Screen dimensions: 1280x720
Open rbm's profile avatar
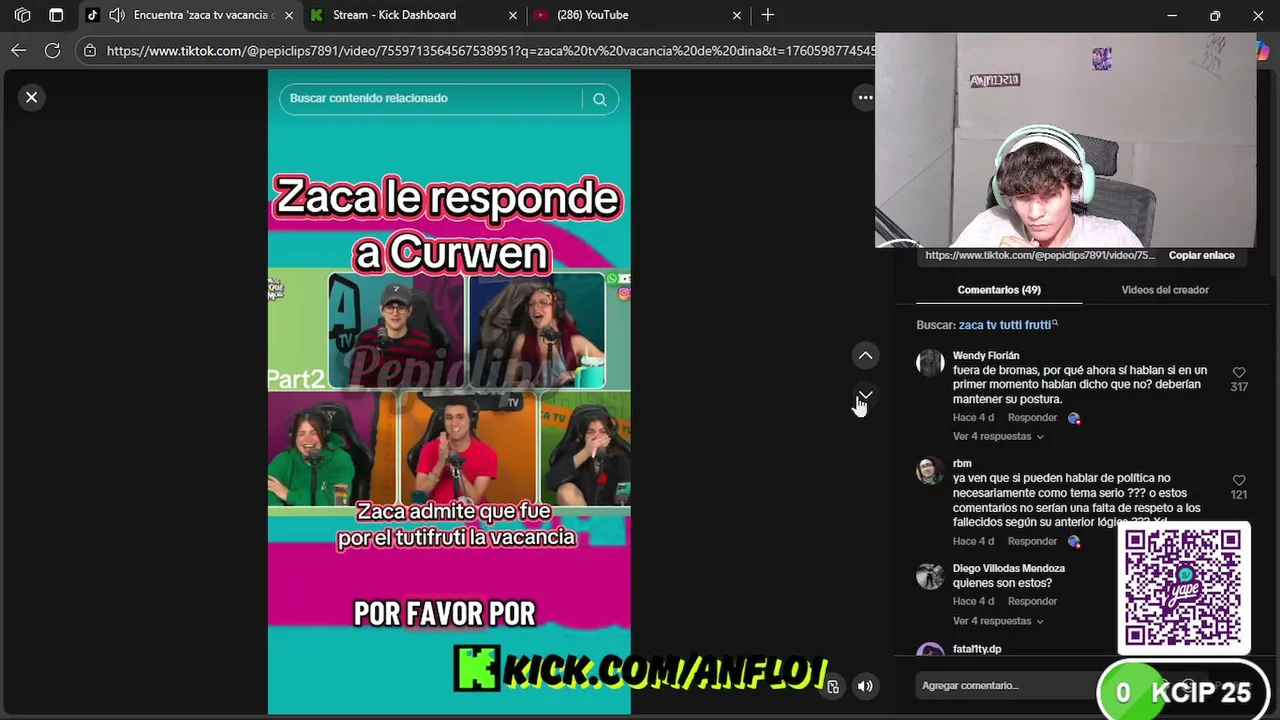coord(930,470)
